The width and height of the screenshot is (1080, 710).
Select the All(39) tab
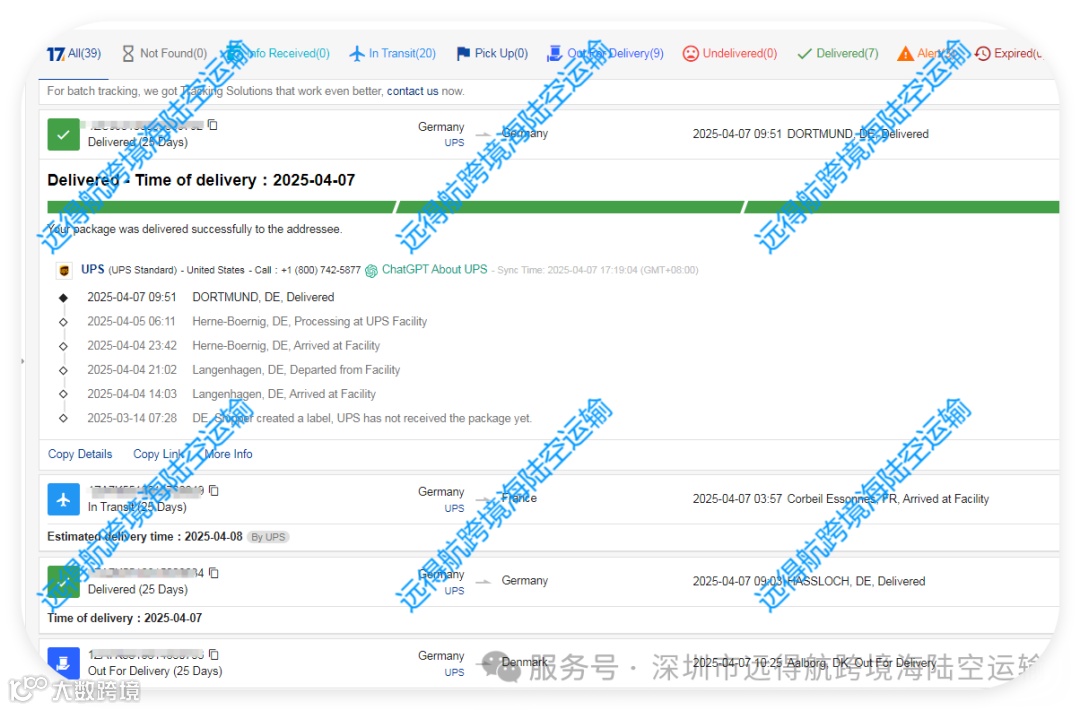coord(74,54)
